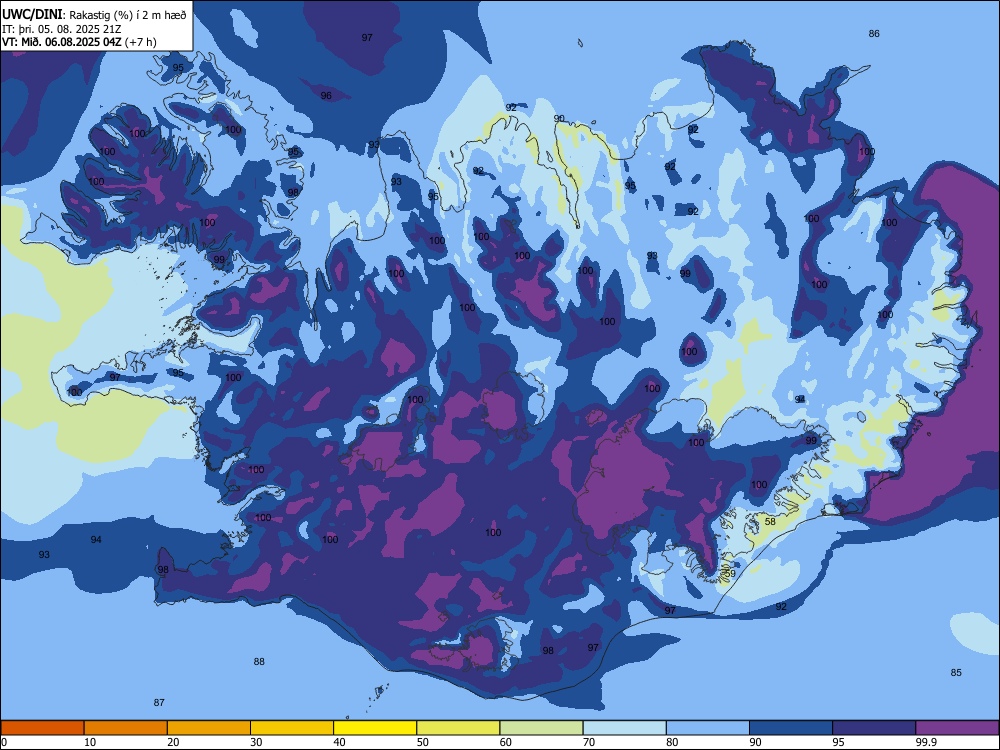The height and width of the screenshot is (750, 1000).
Task: Click the legend tick label '20'
Action: tap(173, 742)
